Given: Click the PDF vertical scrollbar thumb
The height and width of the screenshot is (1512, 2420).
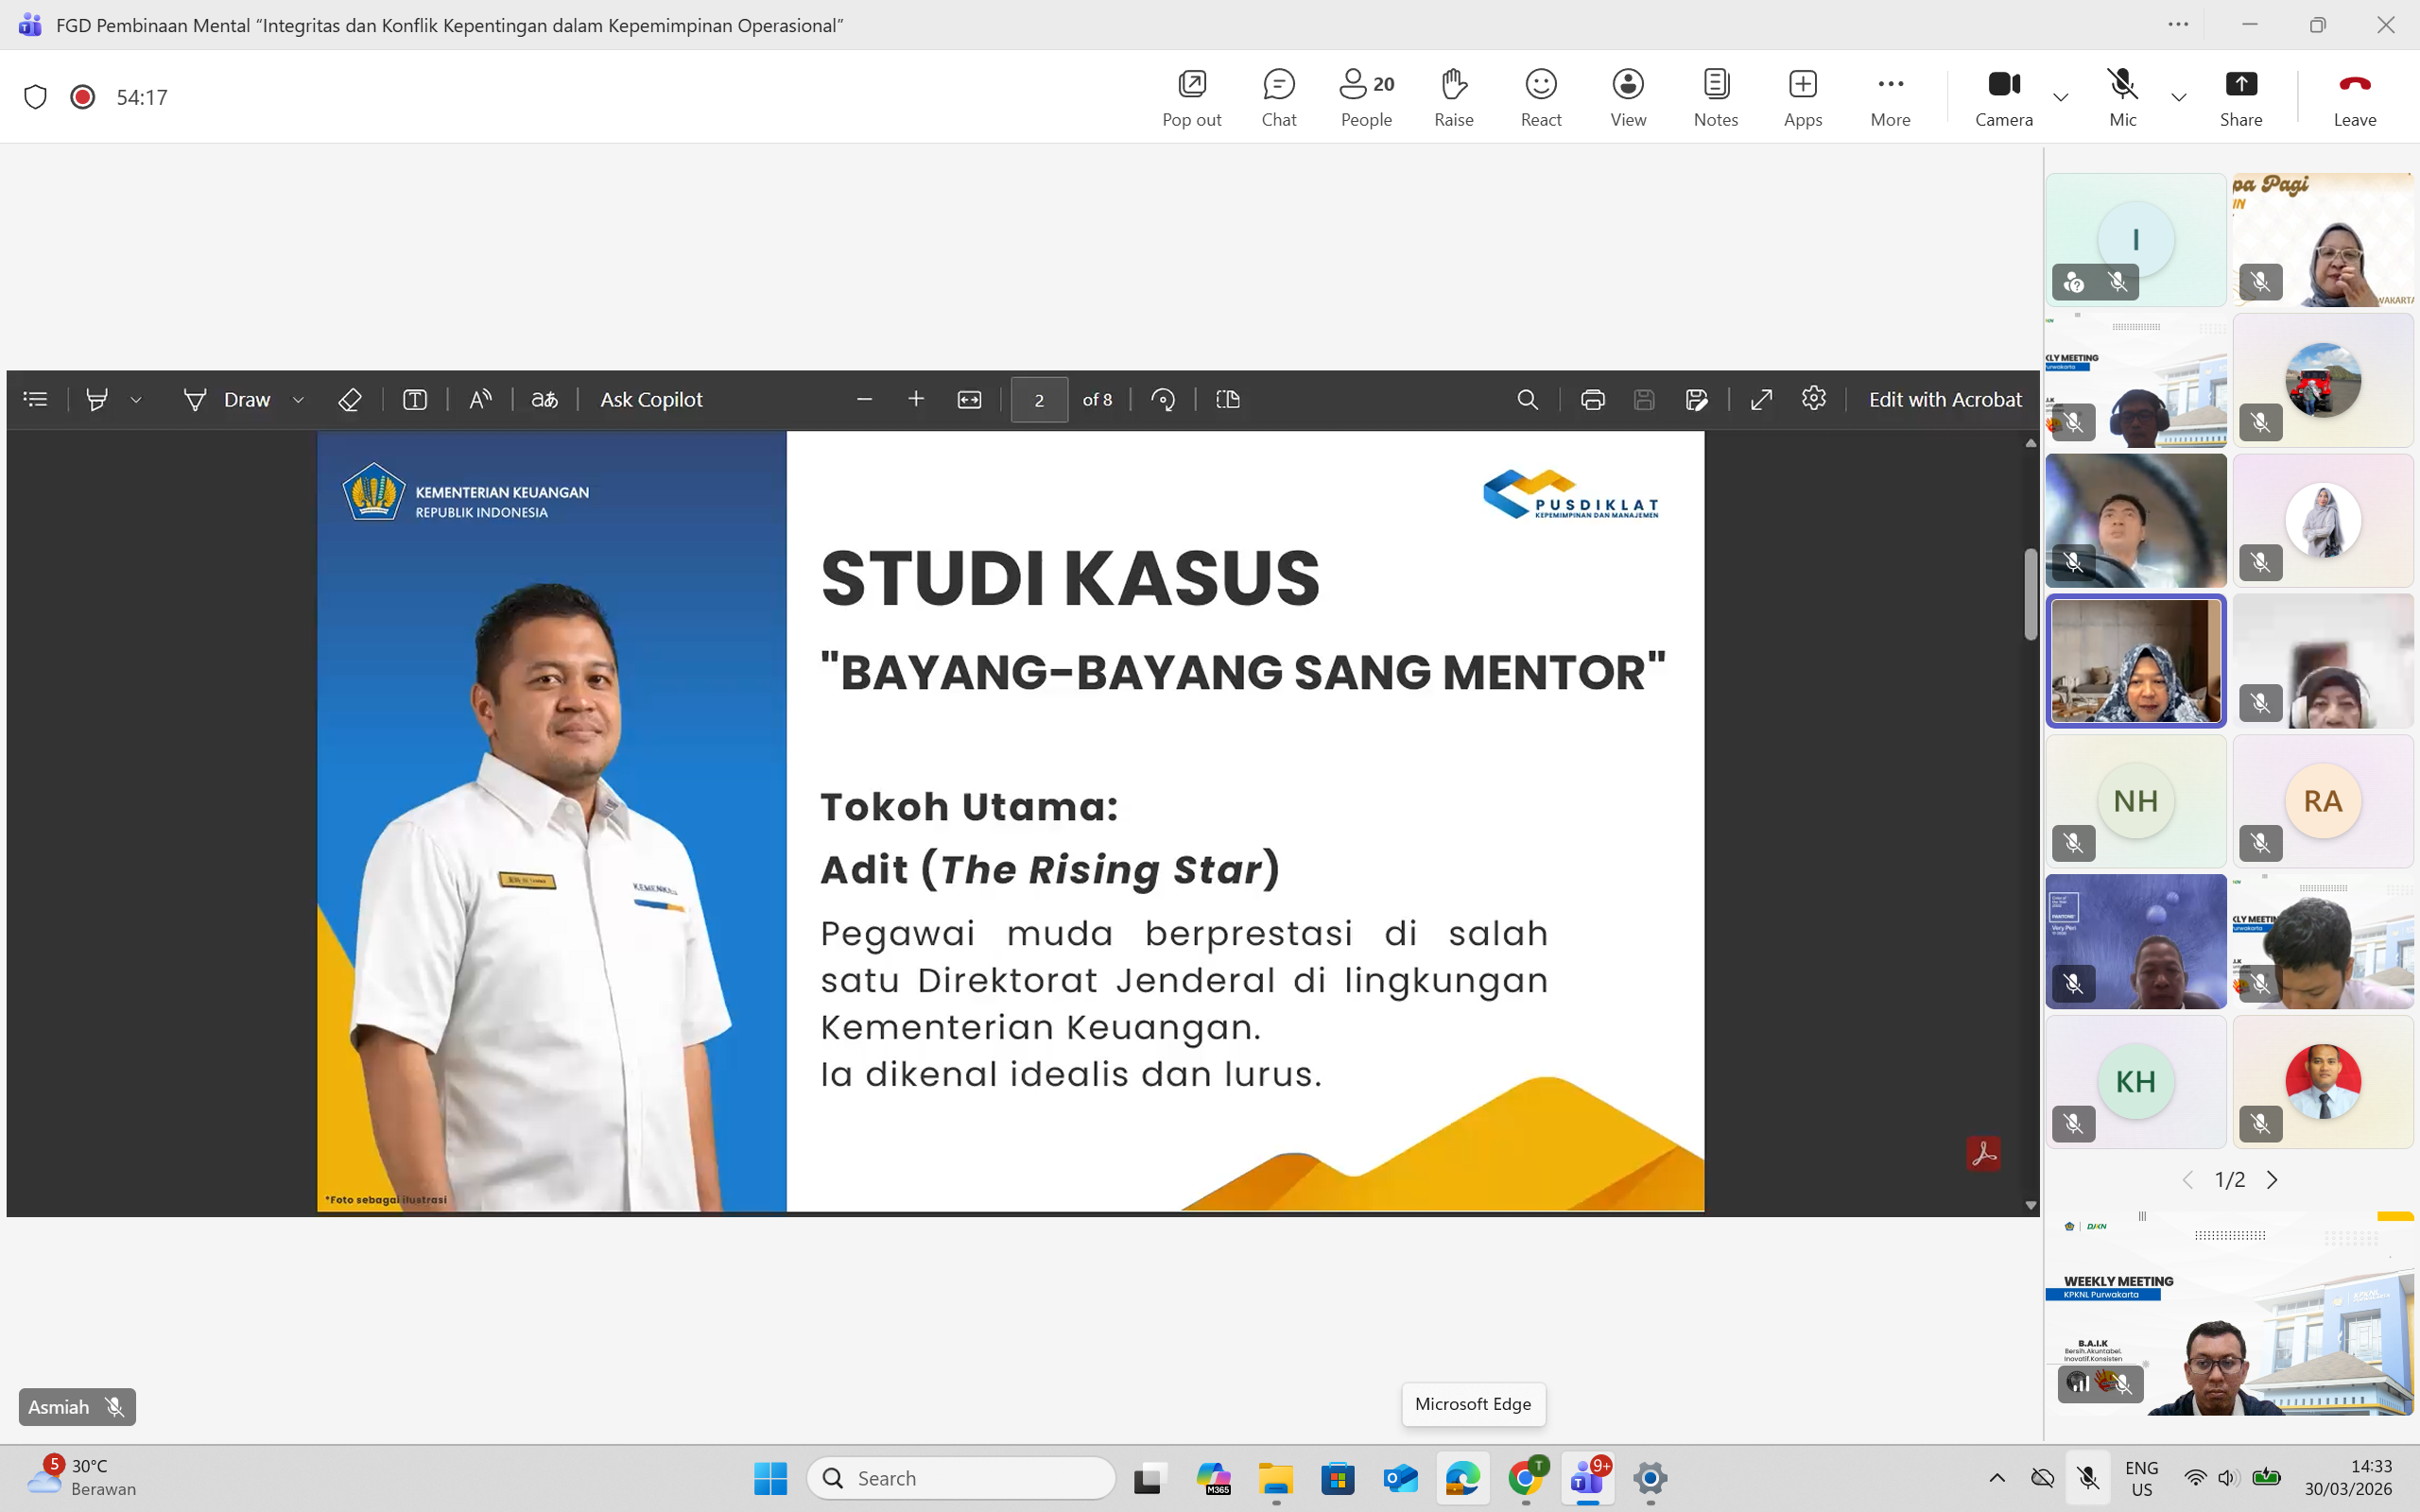Looking at the screenshot, I should click(x=2030, y=595).
